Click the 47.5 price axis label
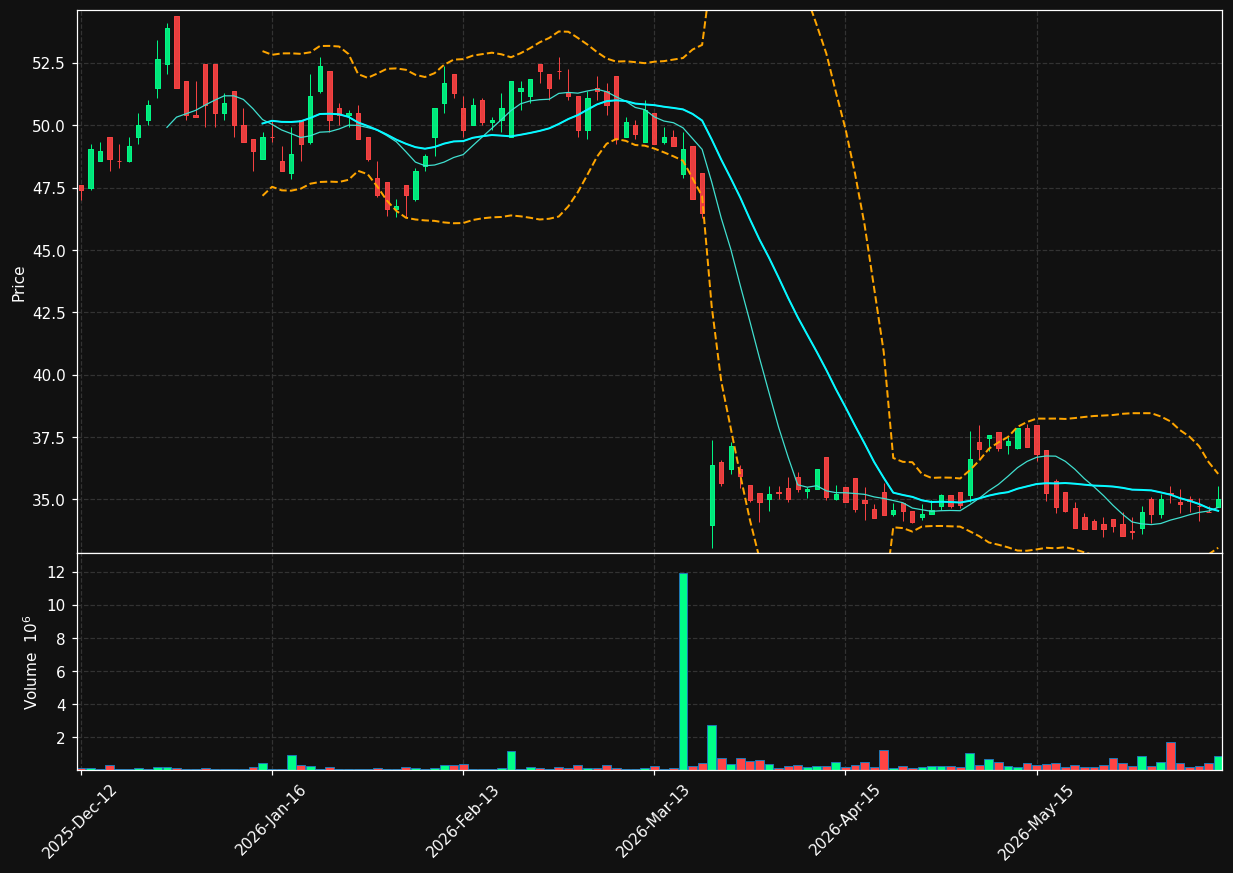The image size is (1233, 873). 48,188
